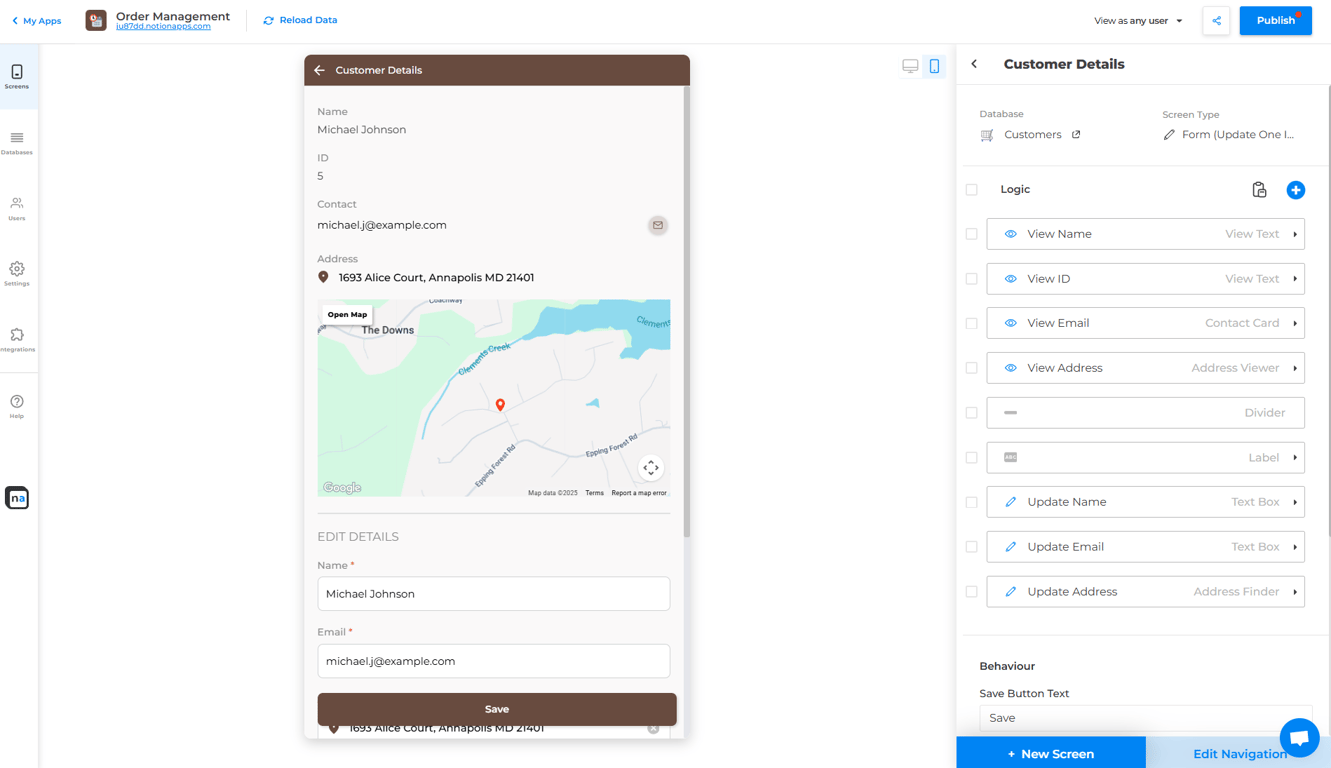1331x768 pixels.
Task: Open the Users sidebar section
Action: point(17,208)
